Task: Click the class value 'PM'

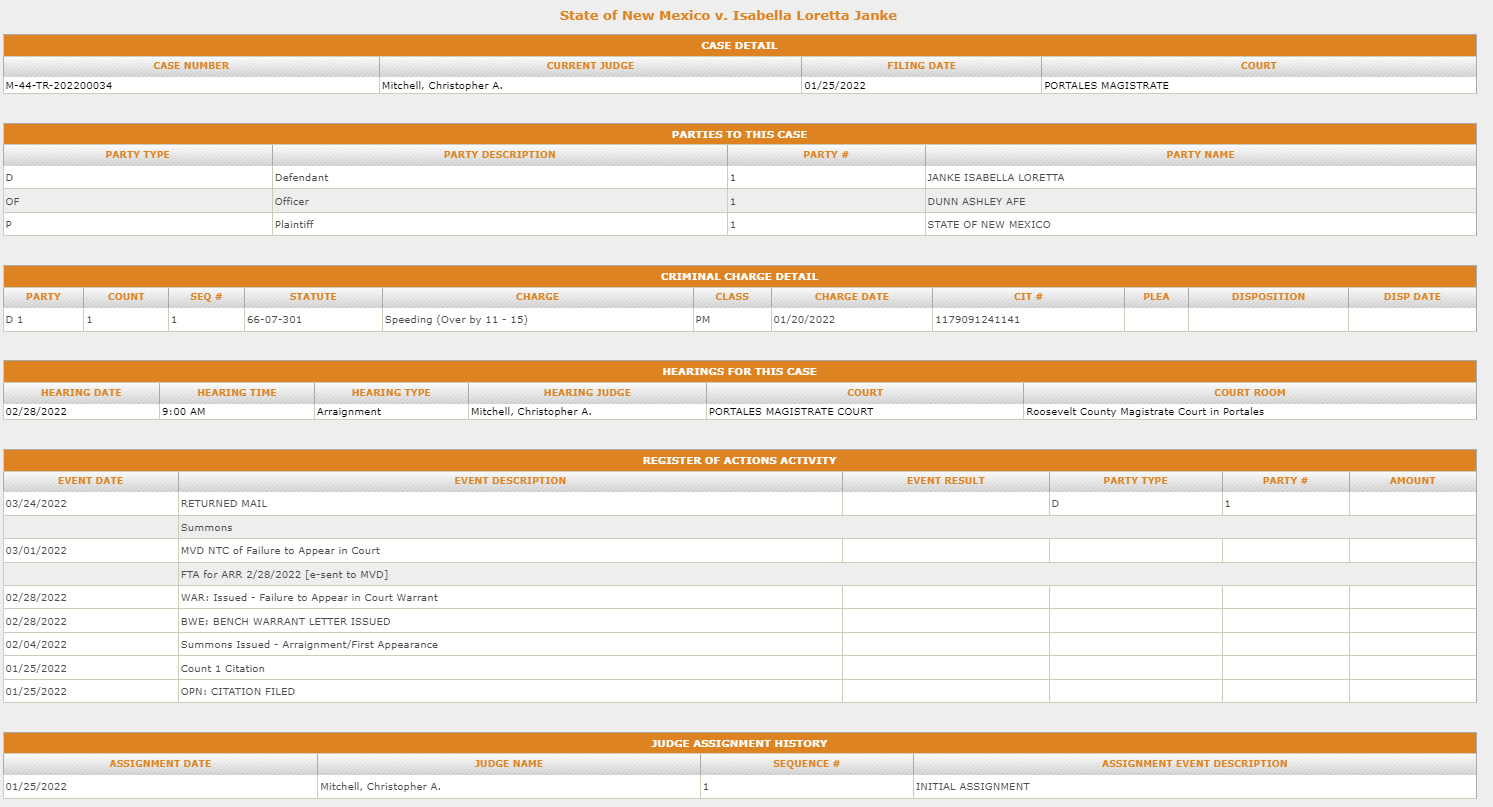Action: click(x=701, y=320)
